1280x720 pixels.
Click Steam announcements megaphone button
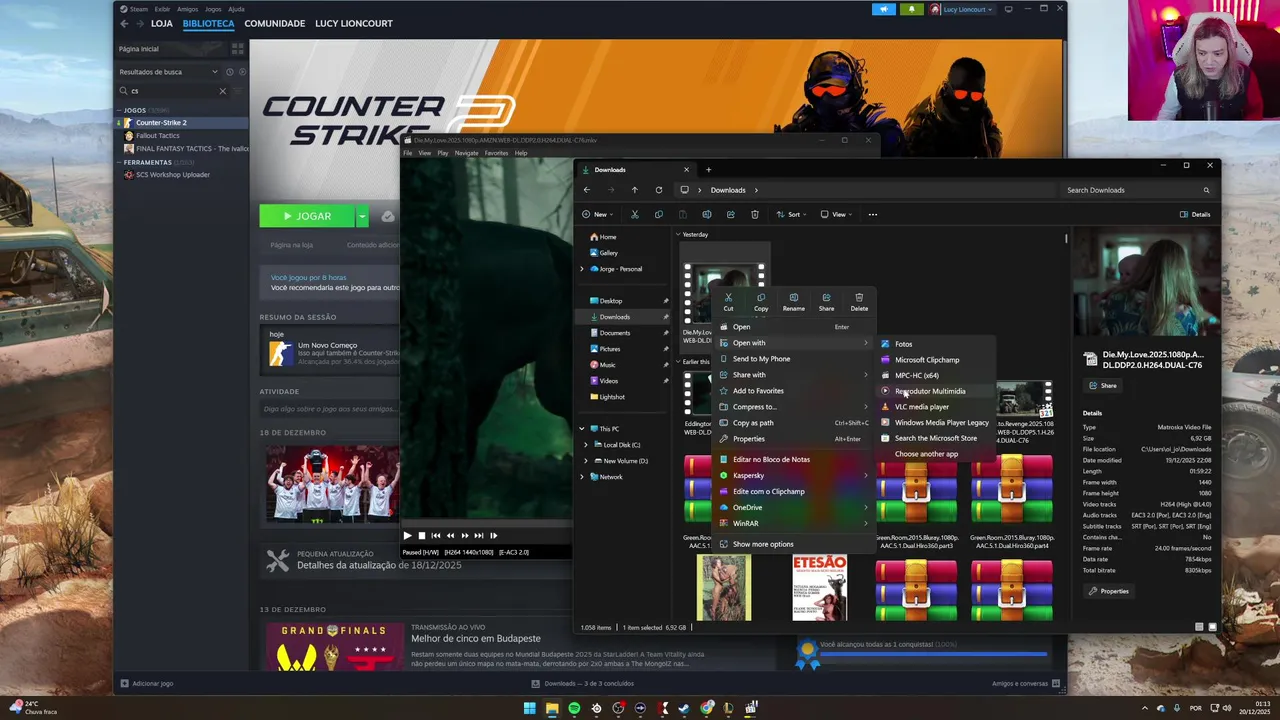(x=884, y=9)
